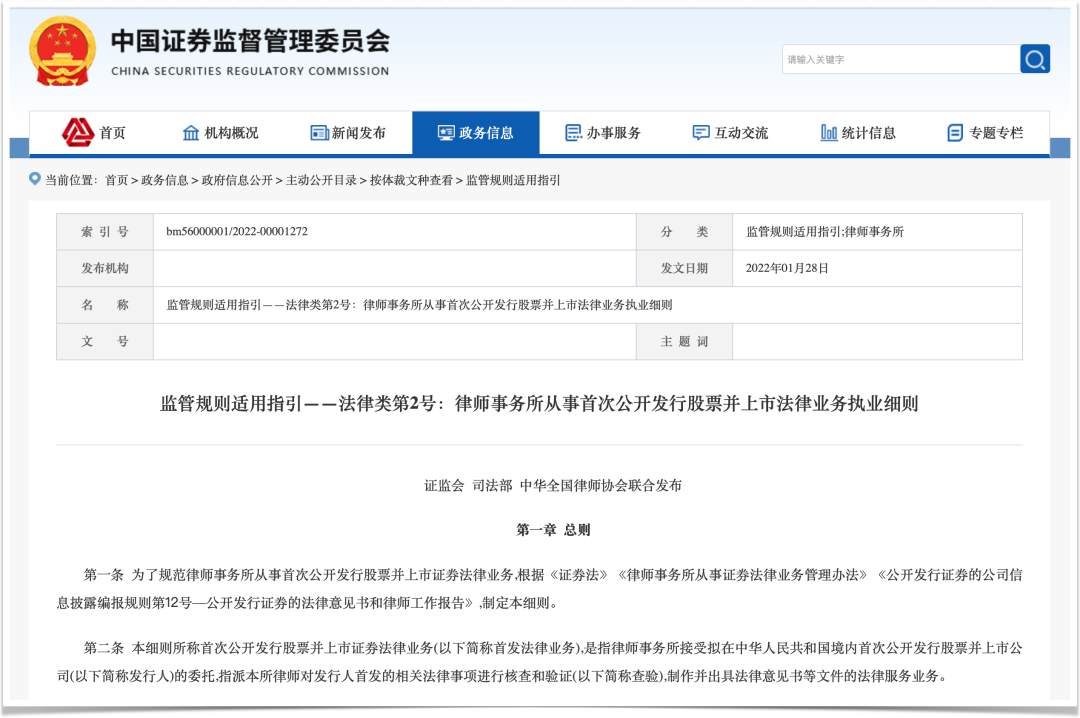Open 按体裁文种查看 breadcrumb link

pyautogui.click(x=411, y=180)
